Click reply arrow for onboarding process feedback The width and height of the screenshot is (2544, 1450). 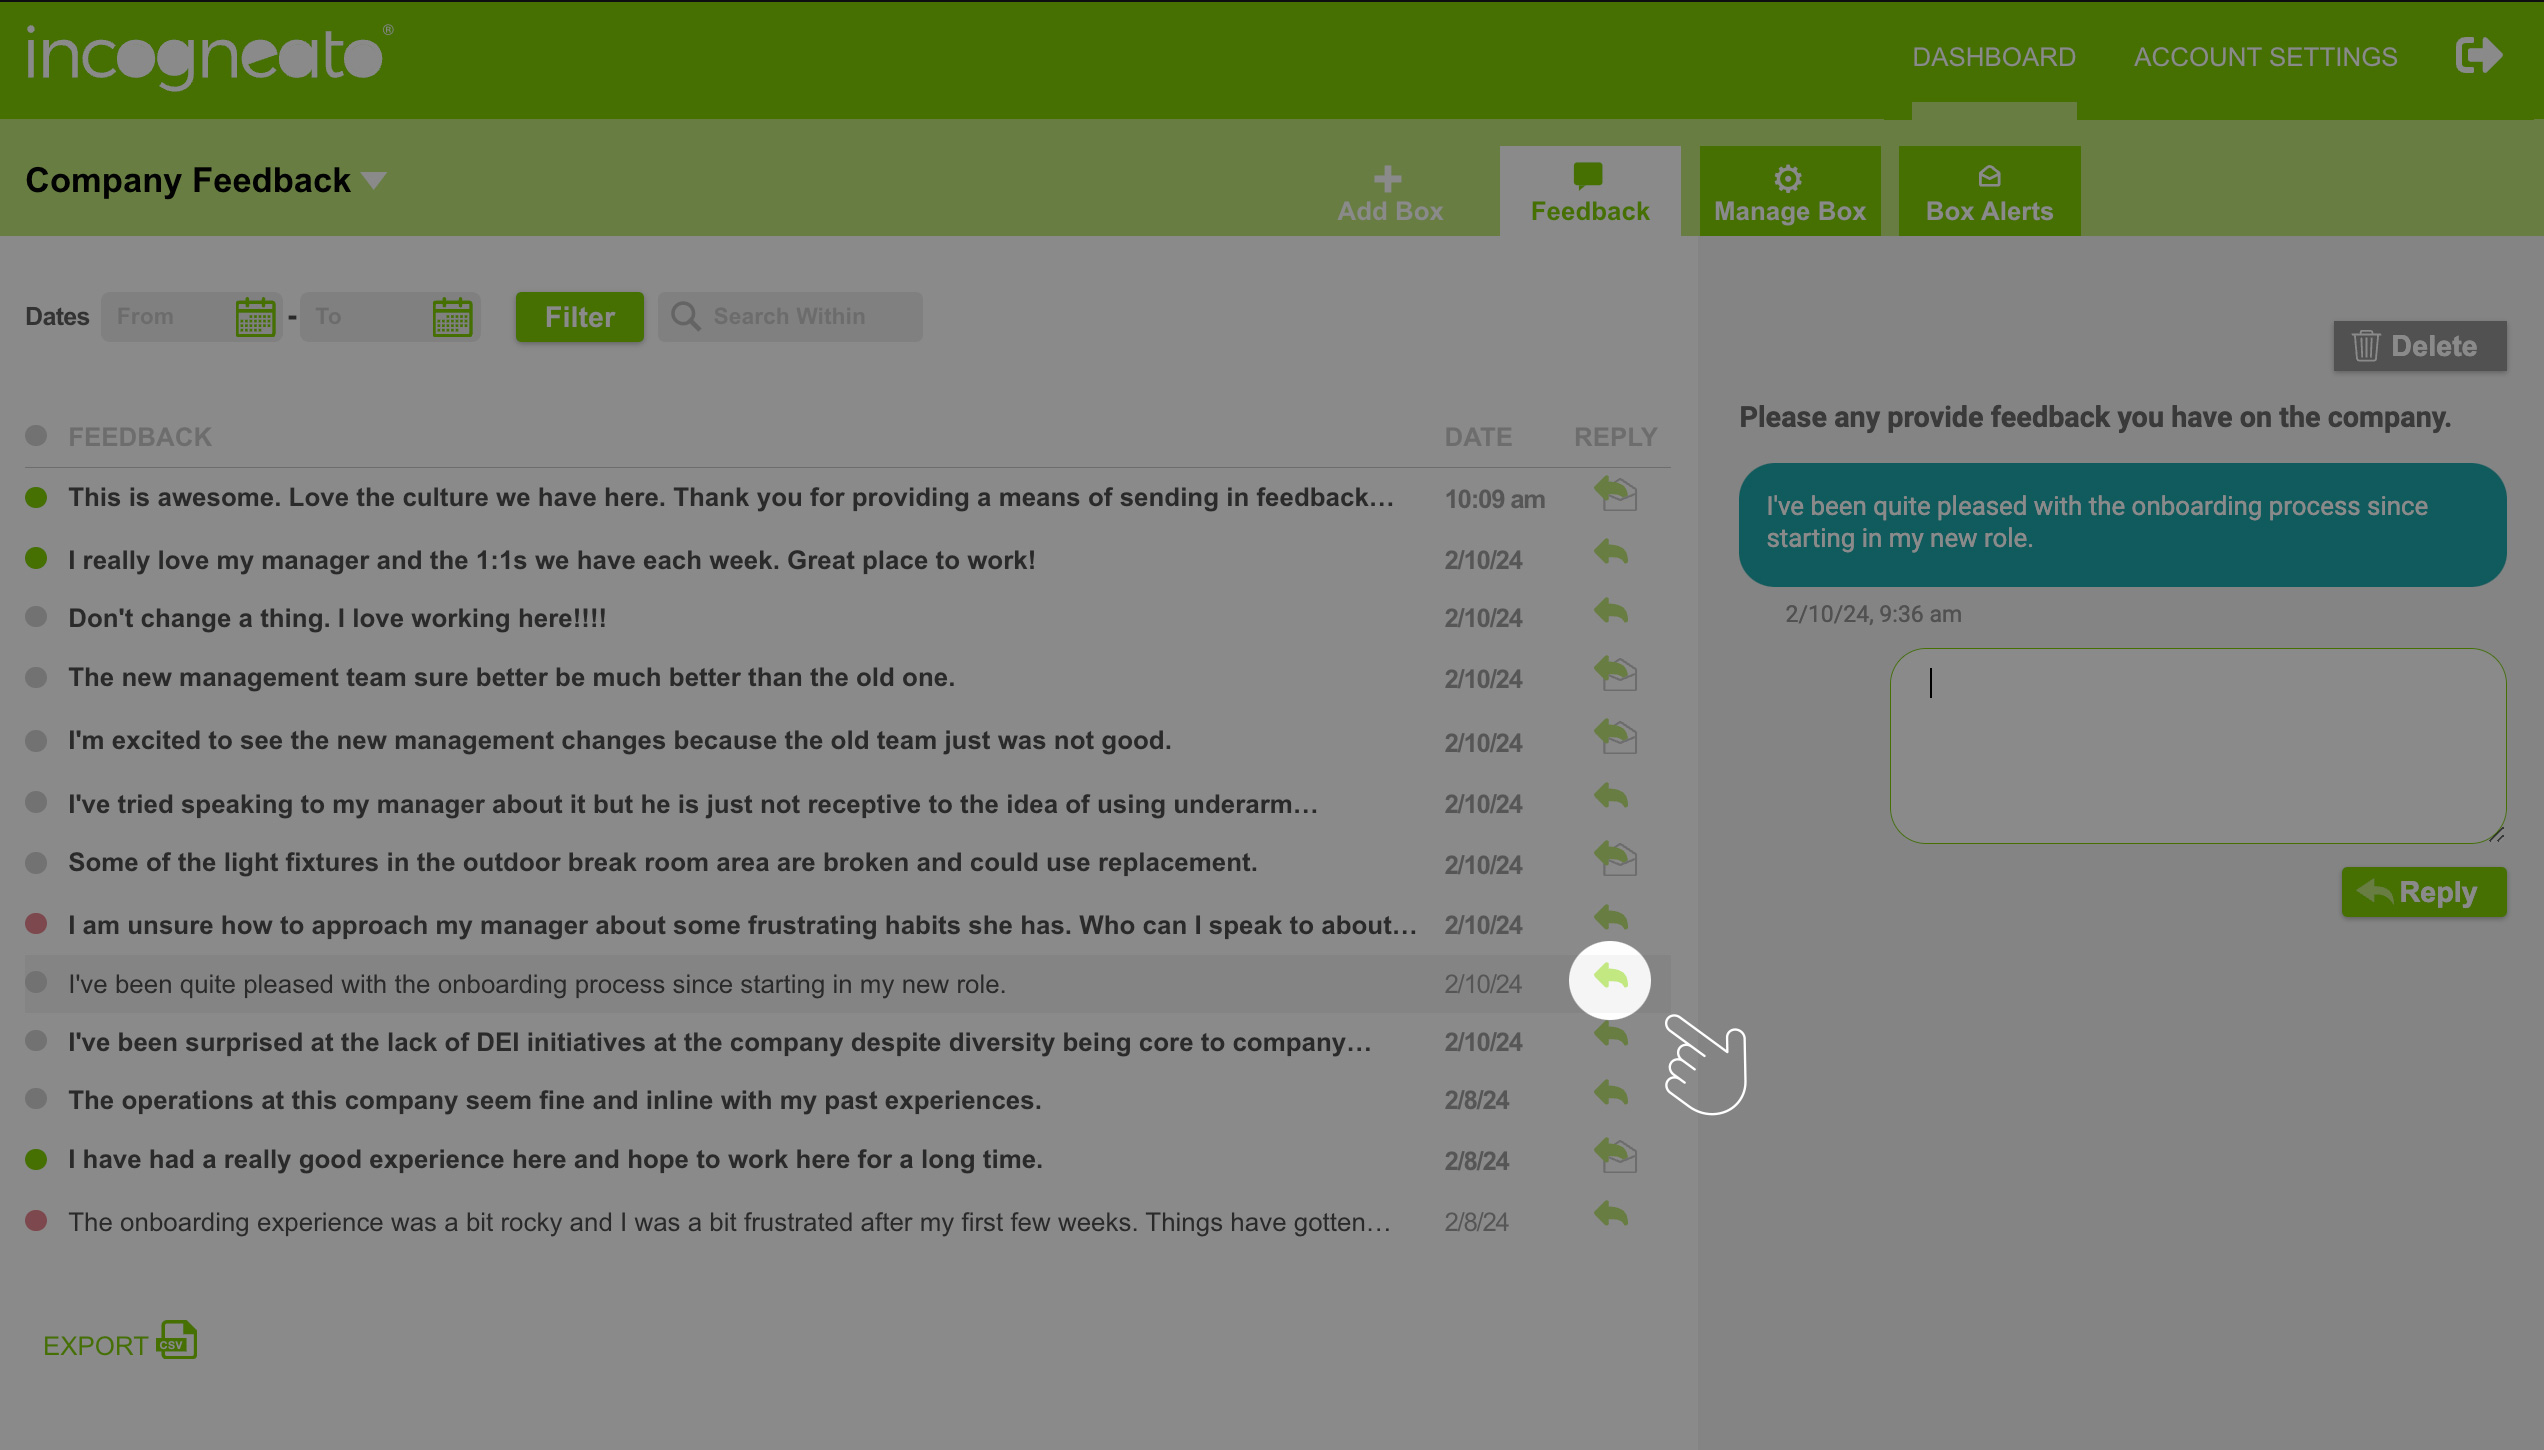(x=1610, y=978)
